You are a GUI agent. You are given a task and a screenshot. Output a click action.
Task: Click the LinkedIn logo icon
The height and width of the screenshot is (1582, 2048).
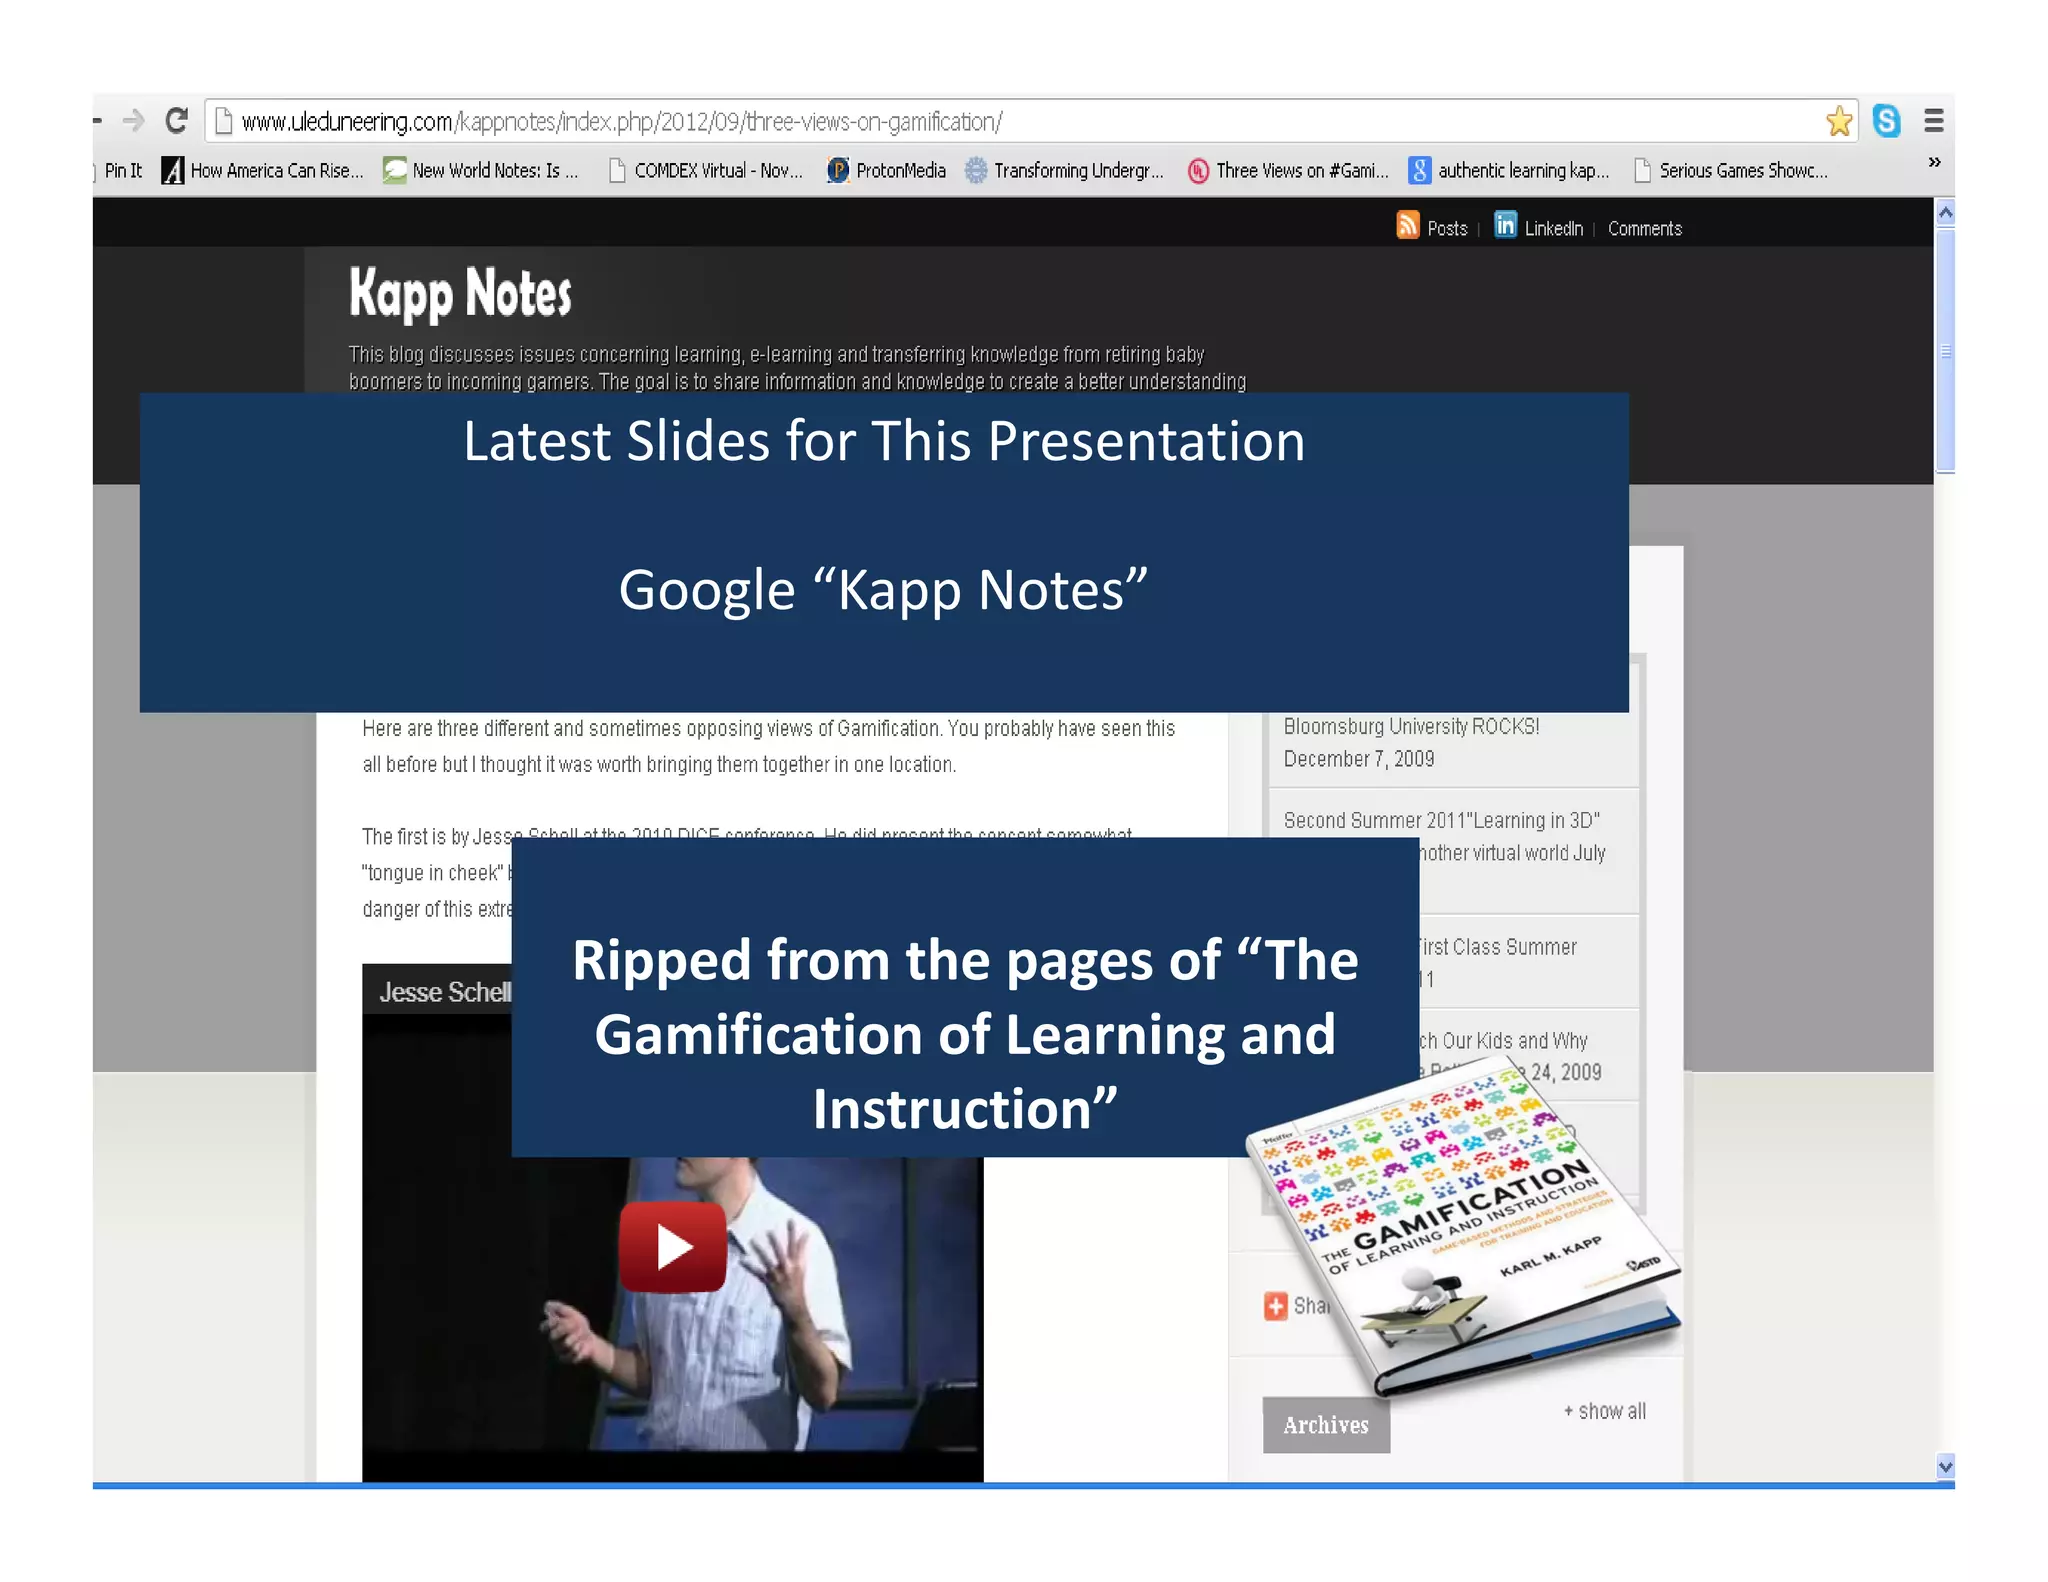1505,225
